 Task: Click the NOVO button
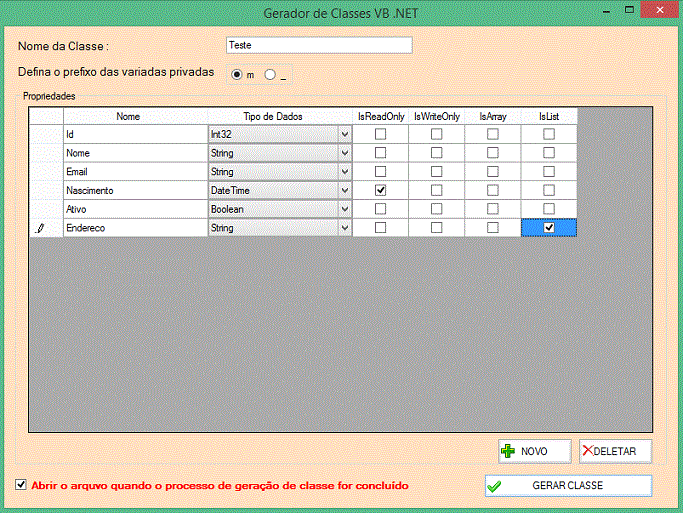pos(535,451)
